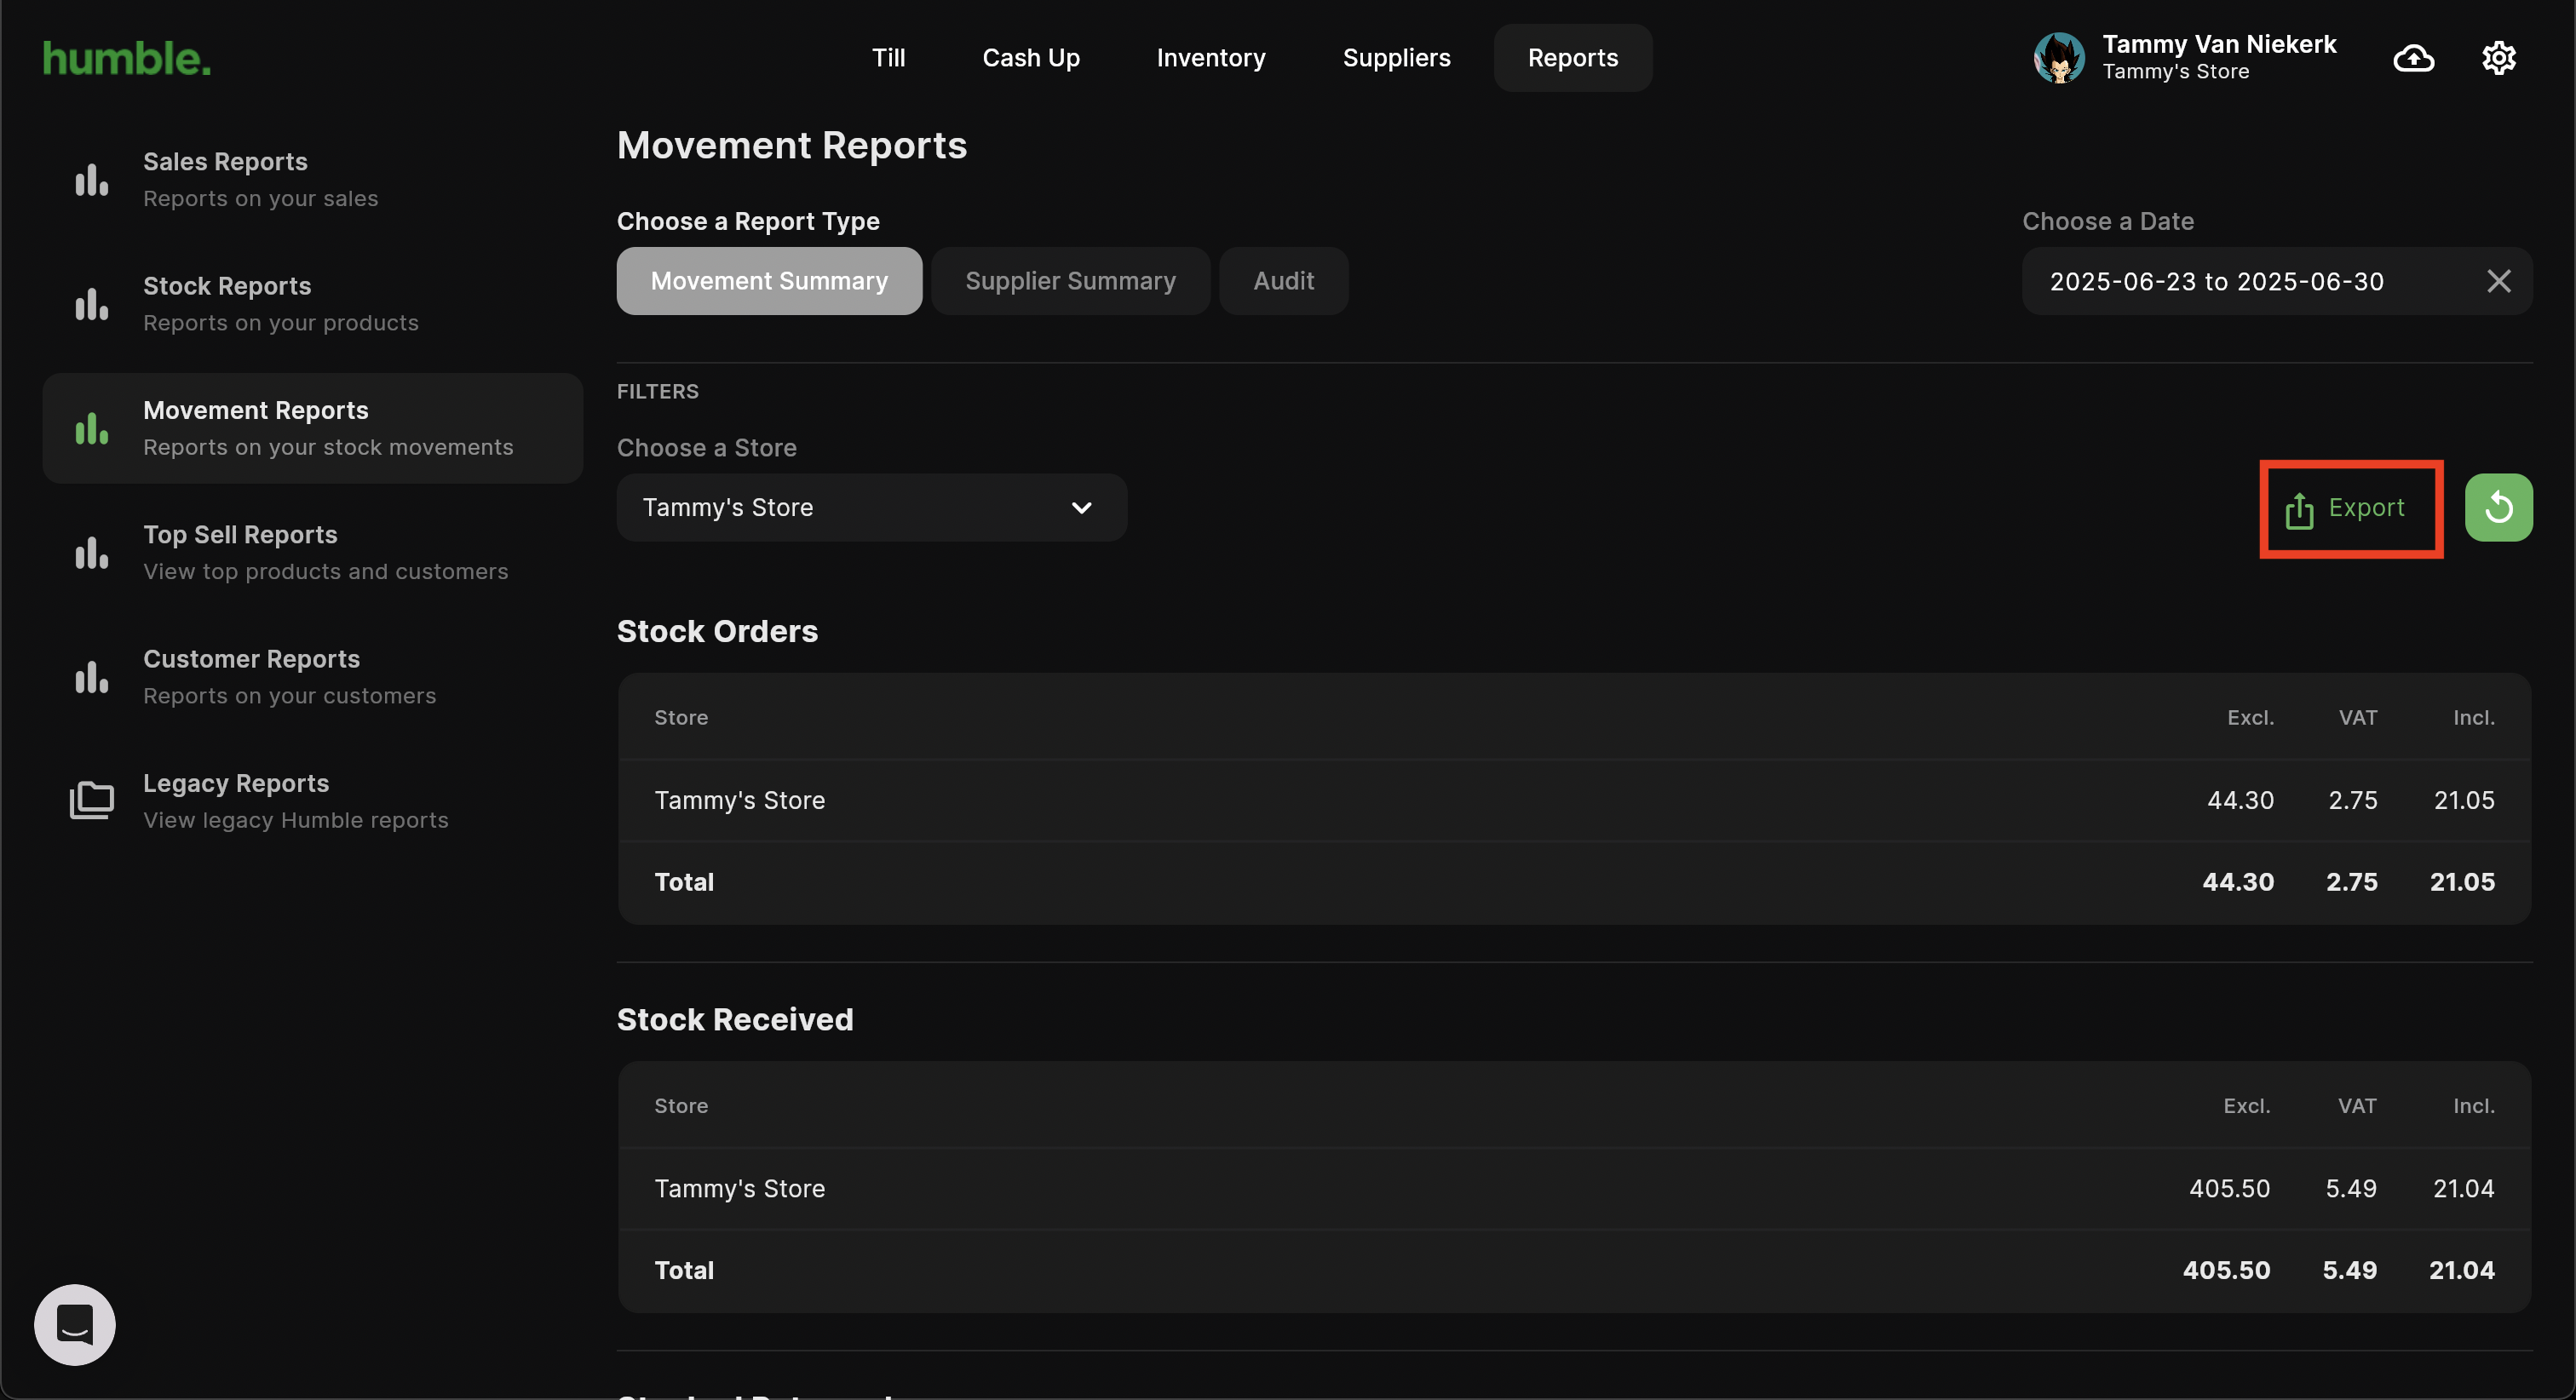Click the Stock Orders section heading
The image size is (2576, 1400).
tap(717, 631)
